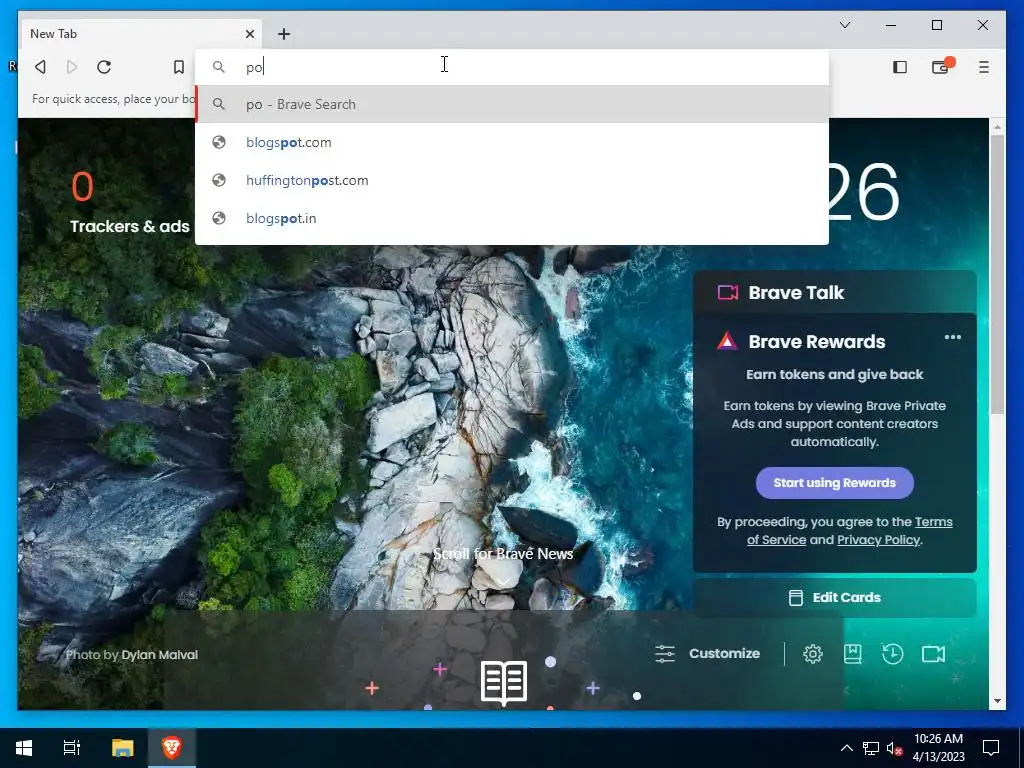
Task: Open Brave Talk camera icon in bottom bar
Action: (933, 654)
